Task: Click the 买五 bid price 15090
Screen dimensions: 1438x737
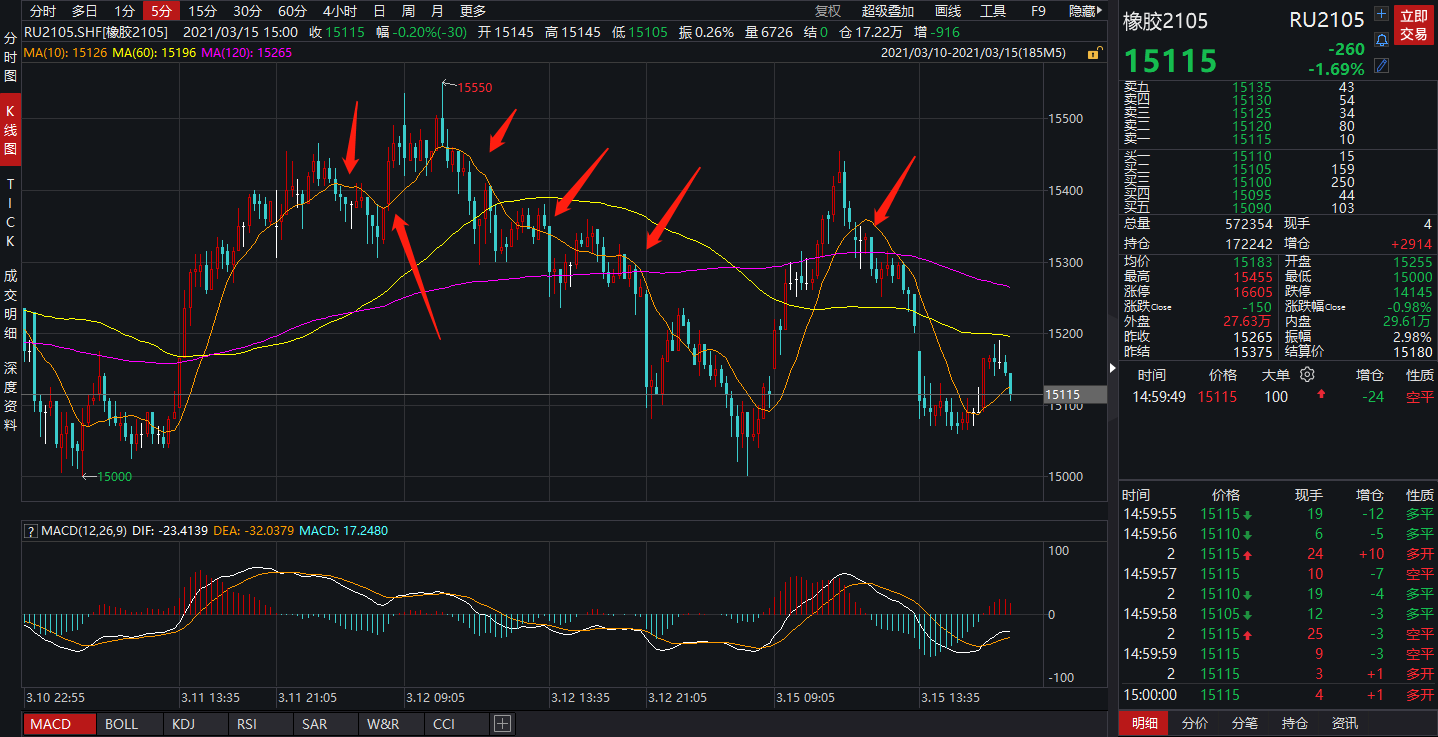Action: (1251, 208)
